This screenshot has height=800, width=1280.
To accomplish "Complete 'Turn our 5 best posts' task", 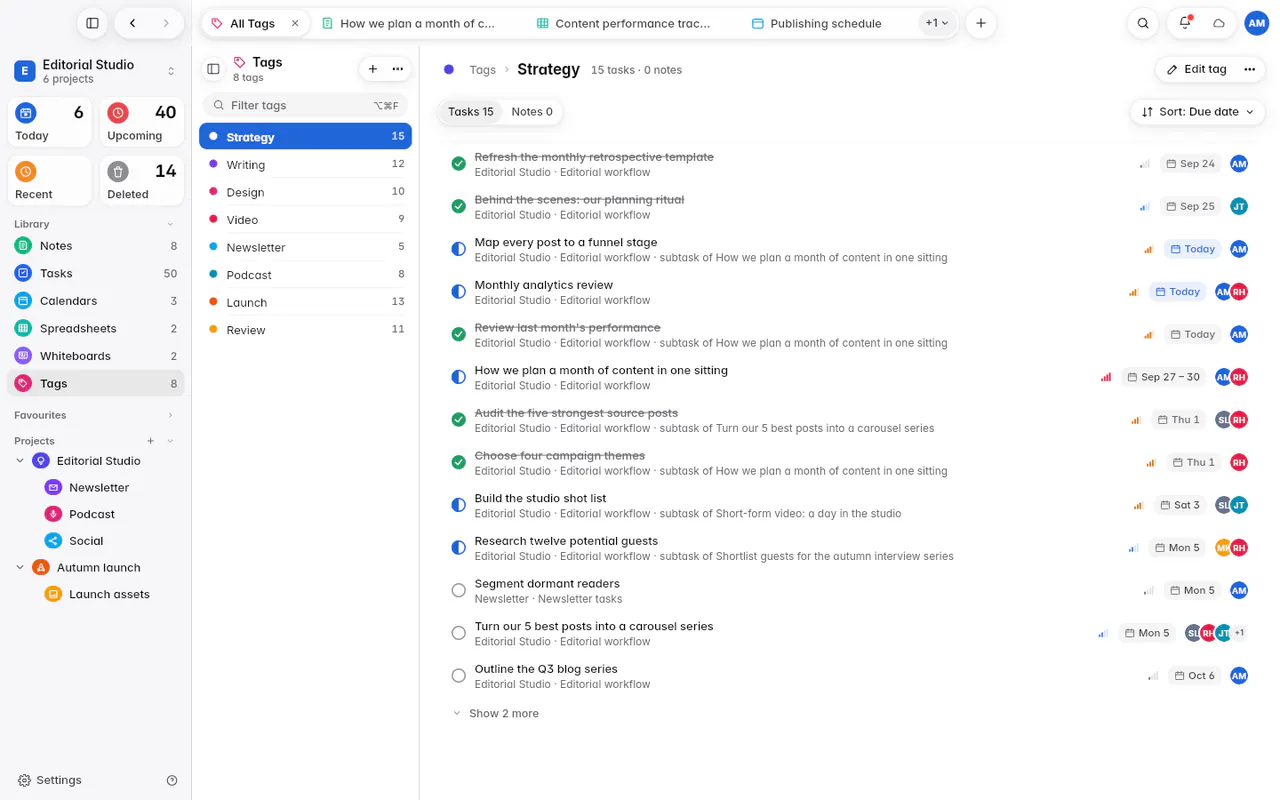I will [x=459, y=633].
